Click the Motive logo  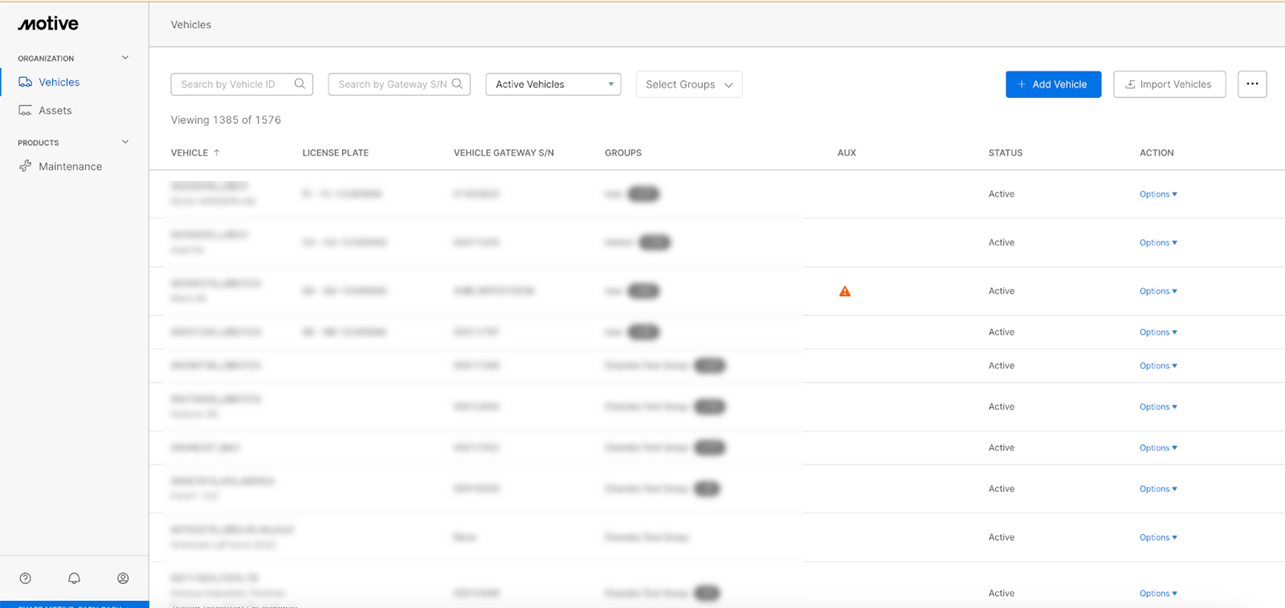(x=48, y=24)
